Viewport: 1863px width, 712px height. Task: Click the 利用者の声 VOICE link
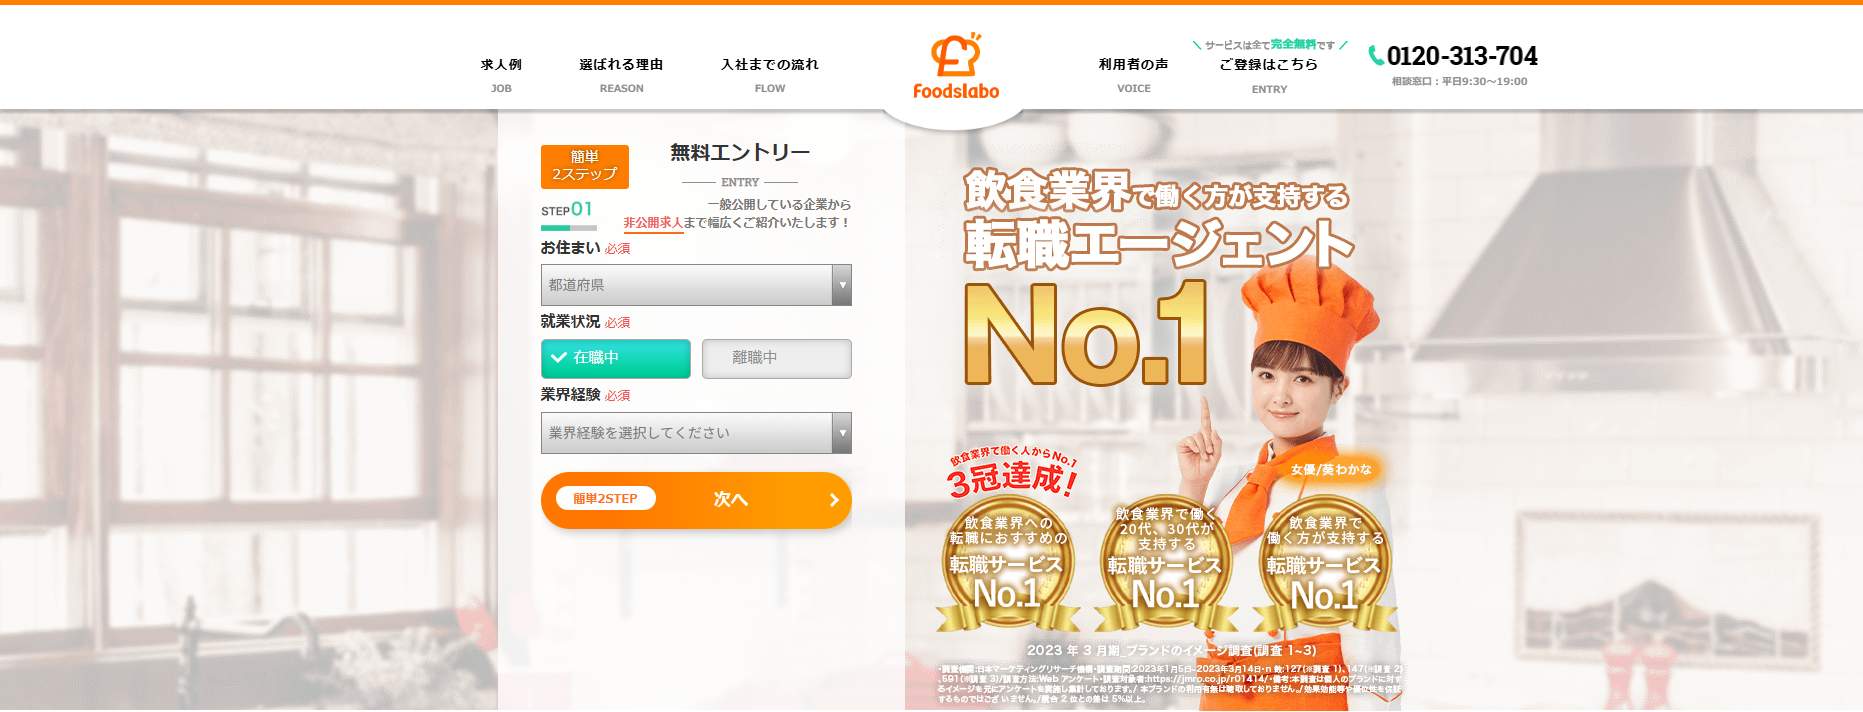(x=1133, y=75)
